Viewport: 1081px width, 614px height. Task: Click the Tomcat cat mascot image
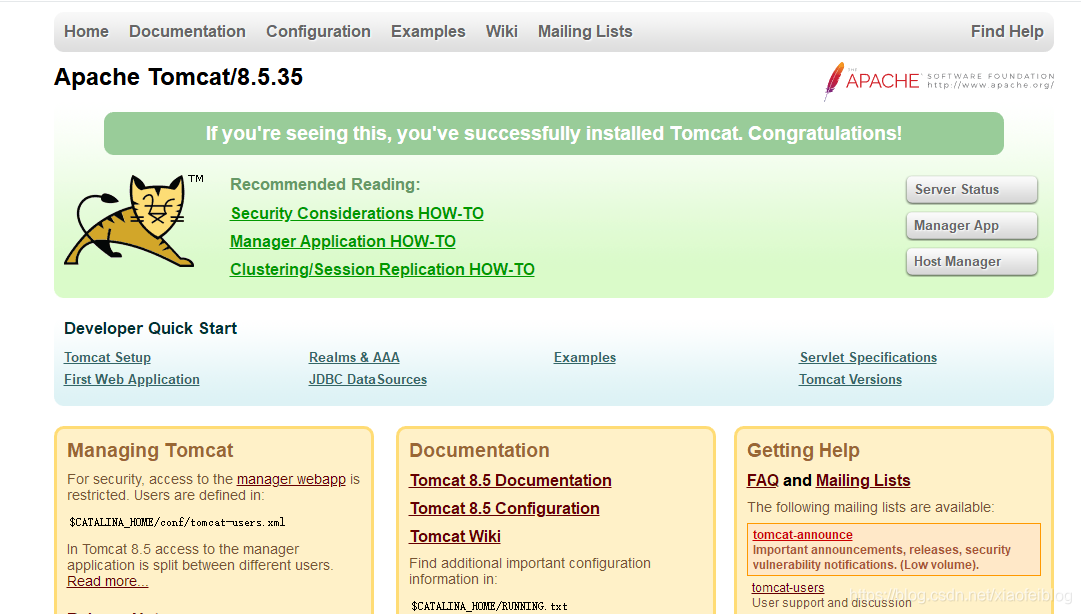tap(132, 221)
